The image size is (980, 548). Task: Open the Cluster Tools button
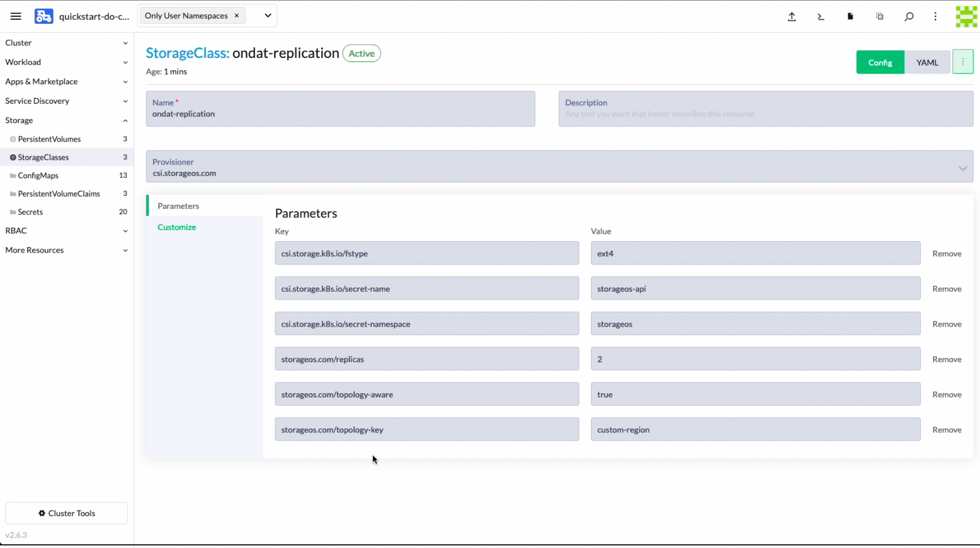[x=66, y=513]
